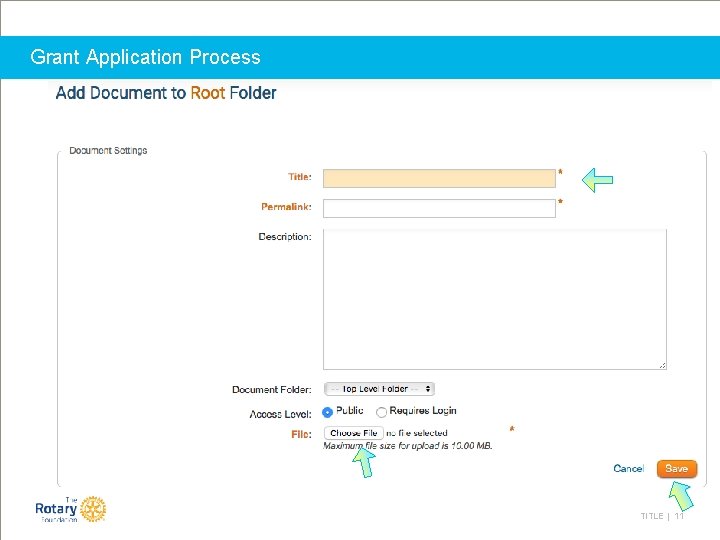Click the Cancel link

click(629, 468)
